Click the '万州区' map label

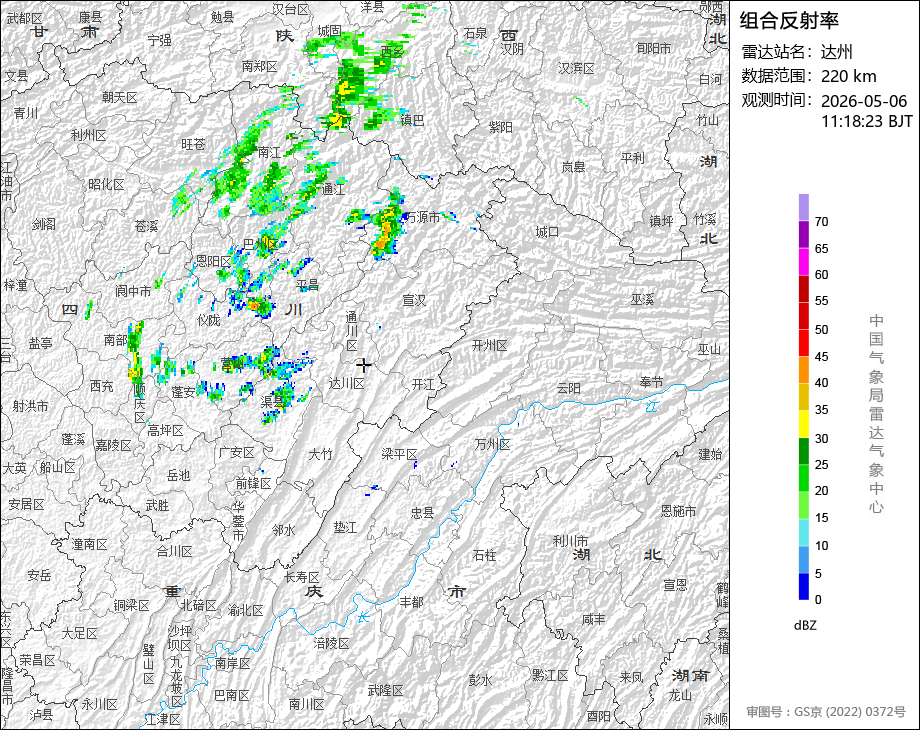click(x=492, y=445)
